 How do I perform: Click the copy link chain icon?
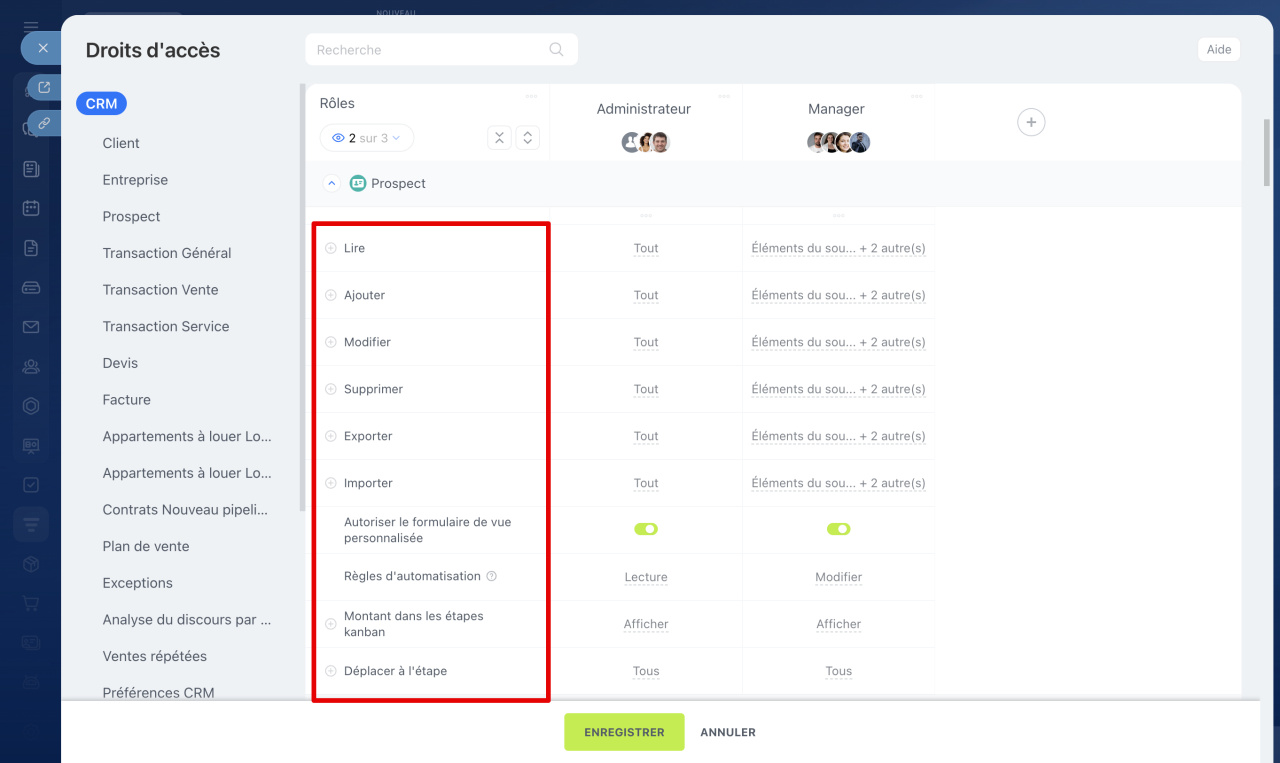44,123
